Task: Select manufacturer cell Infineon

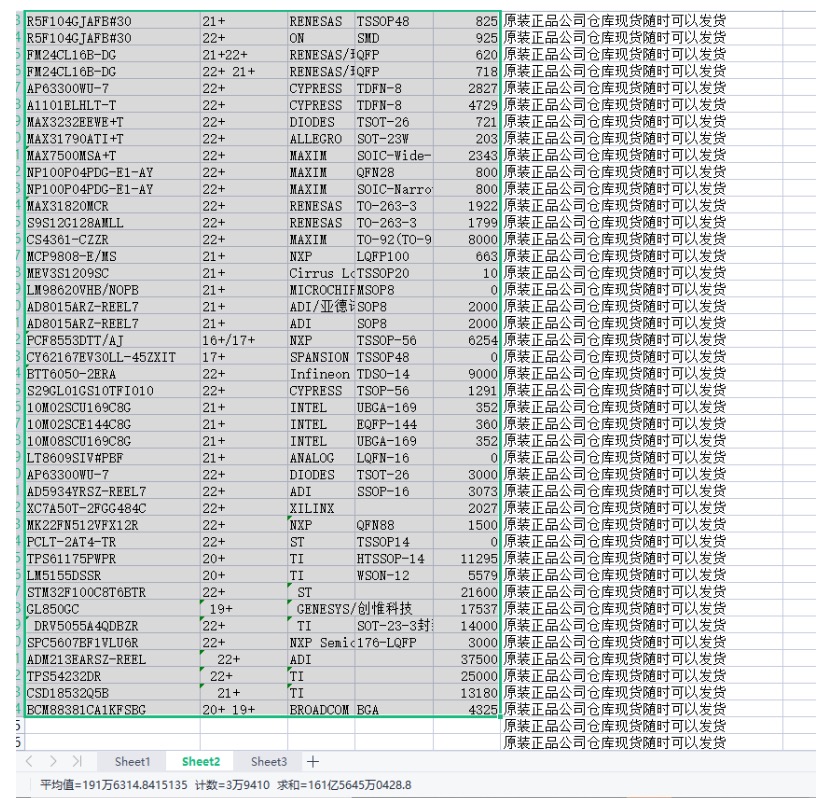Action: [321, 374]
